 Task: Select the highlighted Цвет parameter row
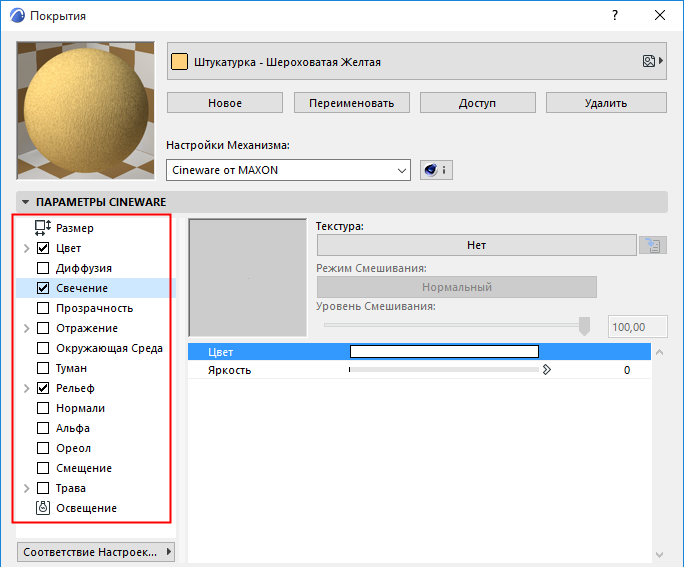click(419, 352)
